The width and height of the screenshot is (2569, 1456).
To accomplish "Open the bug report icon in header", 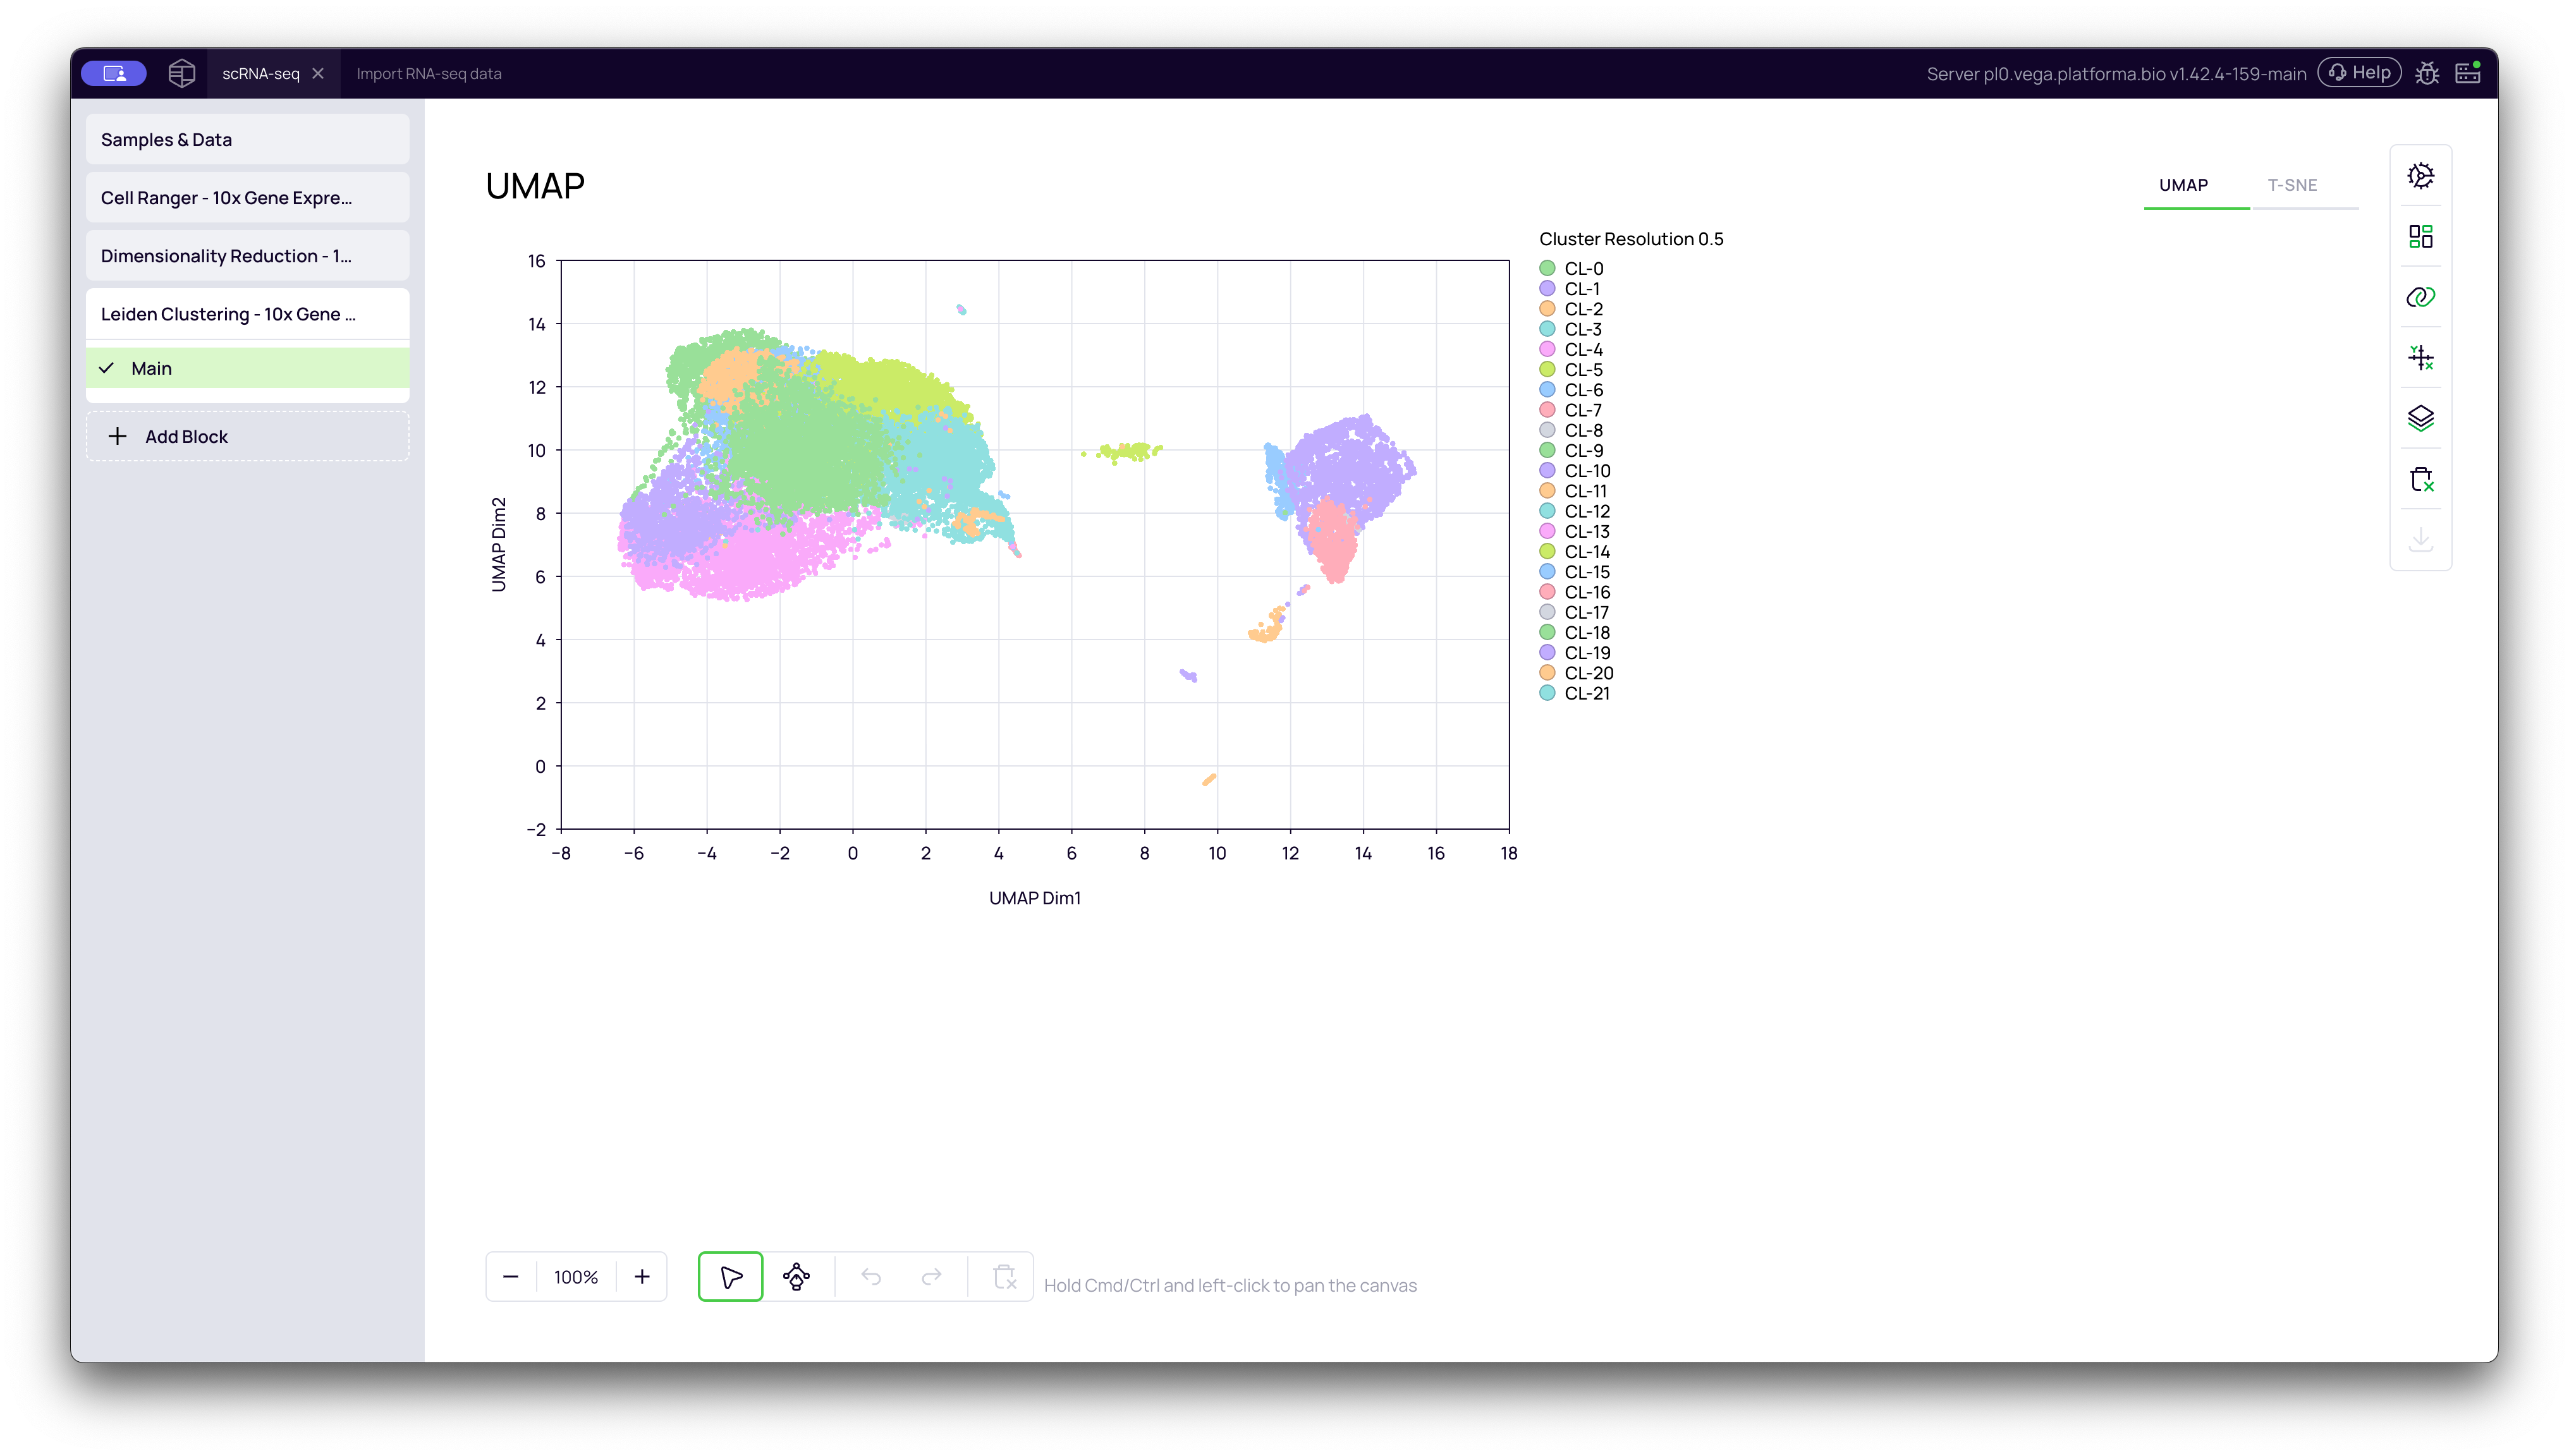I will (2428, 73).
